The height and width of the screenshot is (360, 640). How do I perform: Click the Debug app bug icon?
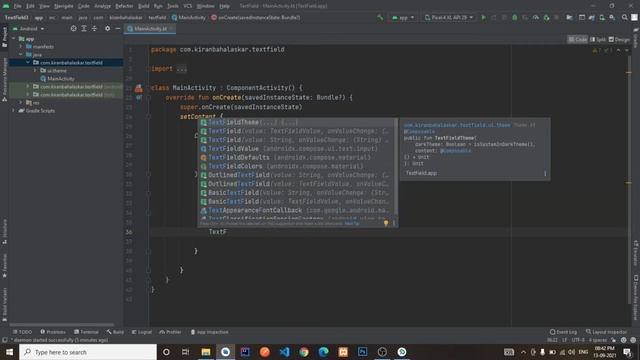(x=515, y=18)
